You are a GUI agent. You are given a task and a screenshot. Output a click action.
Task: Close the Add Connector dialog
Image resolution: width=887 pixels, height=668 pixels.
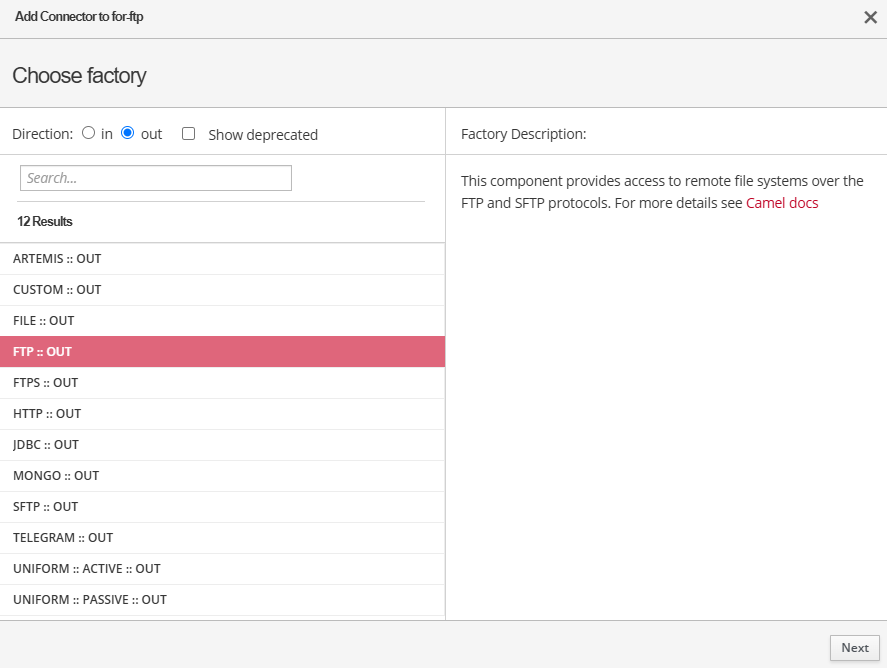pyautogui.click(x=870, y=17)
